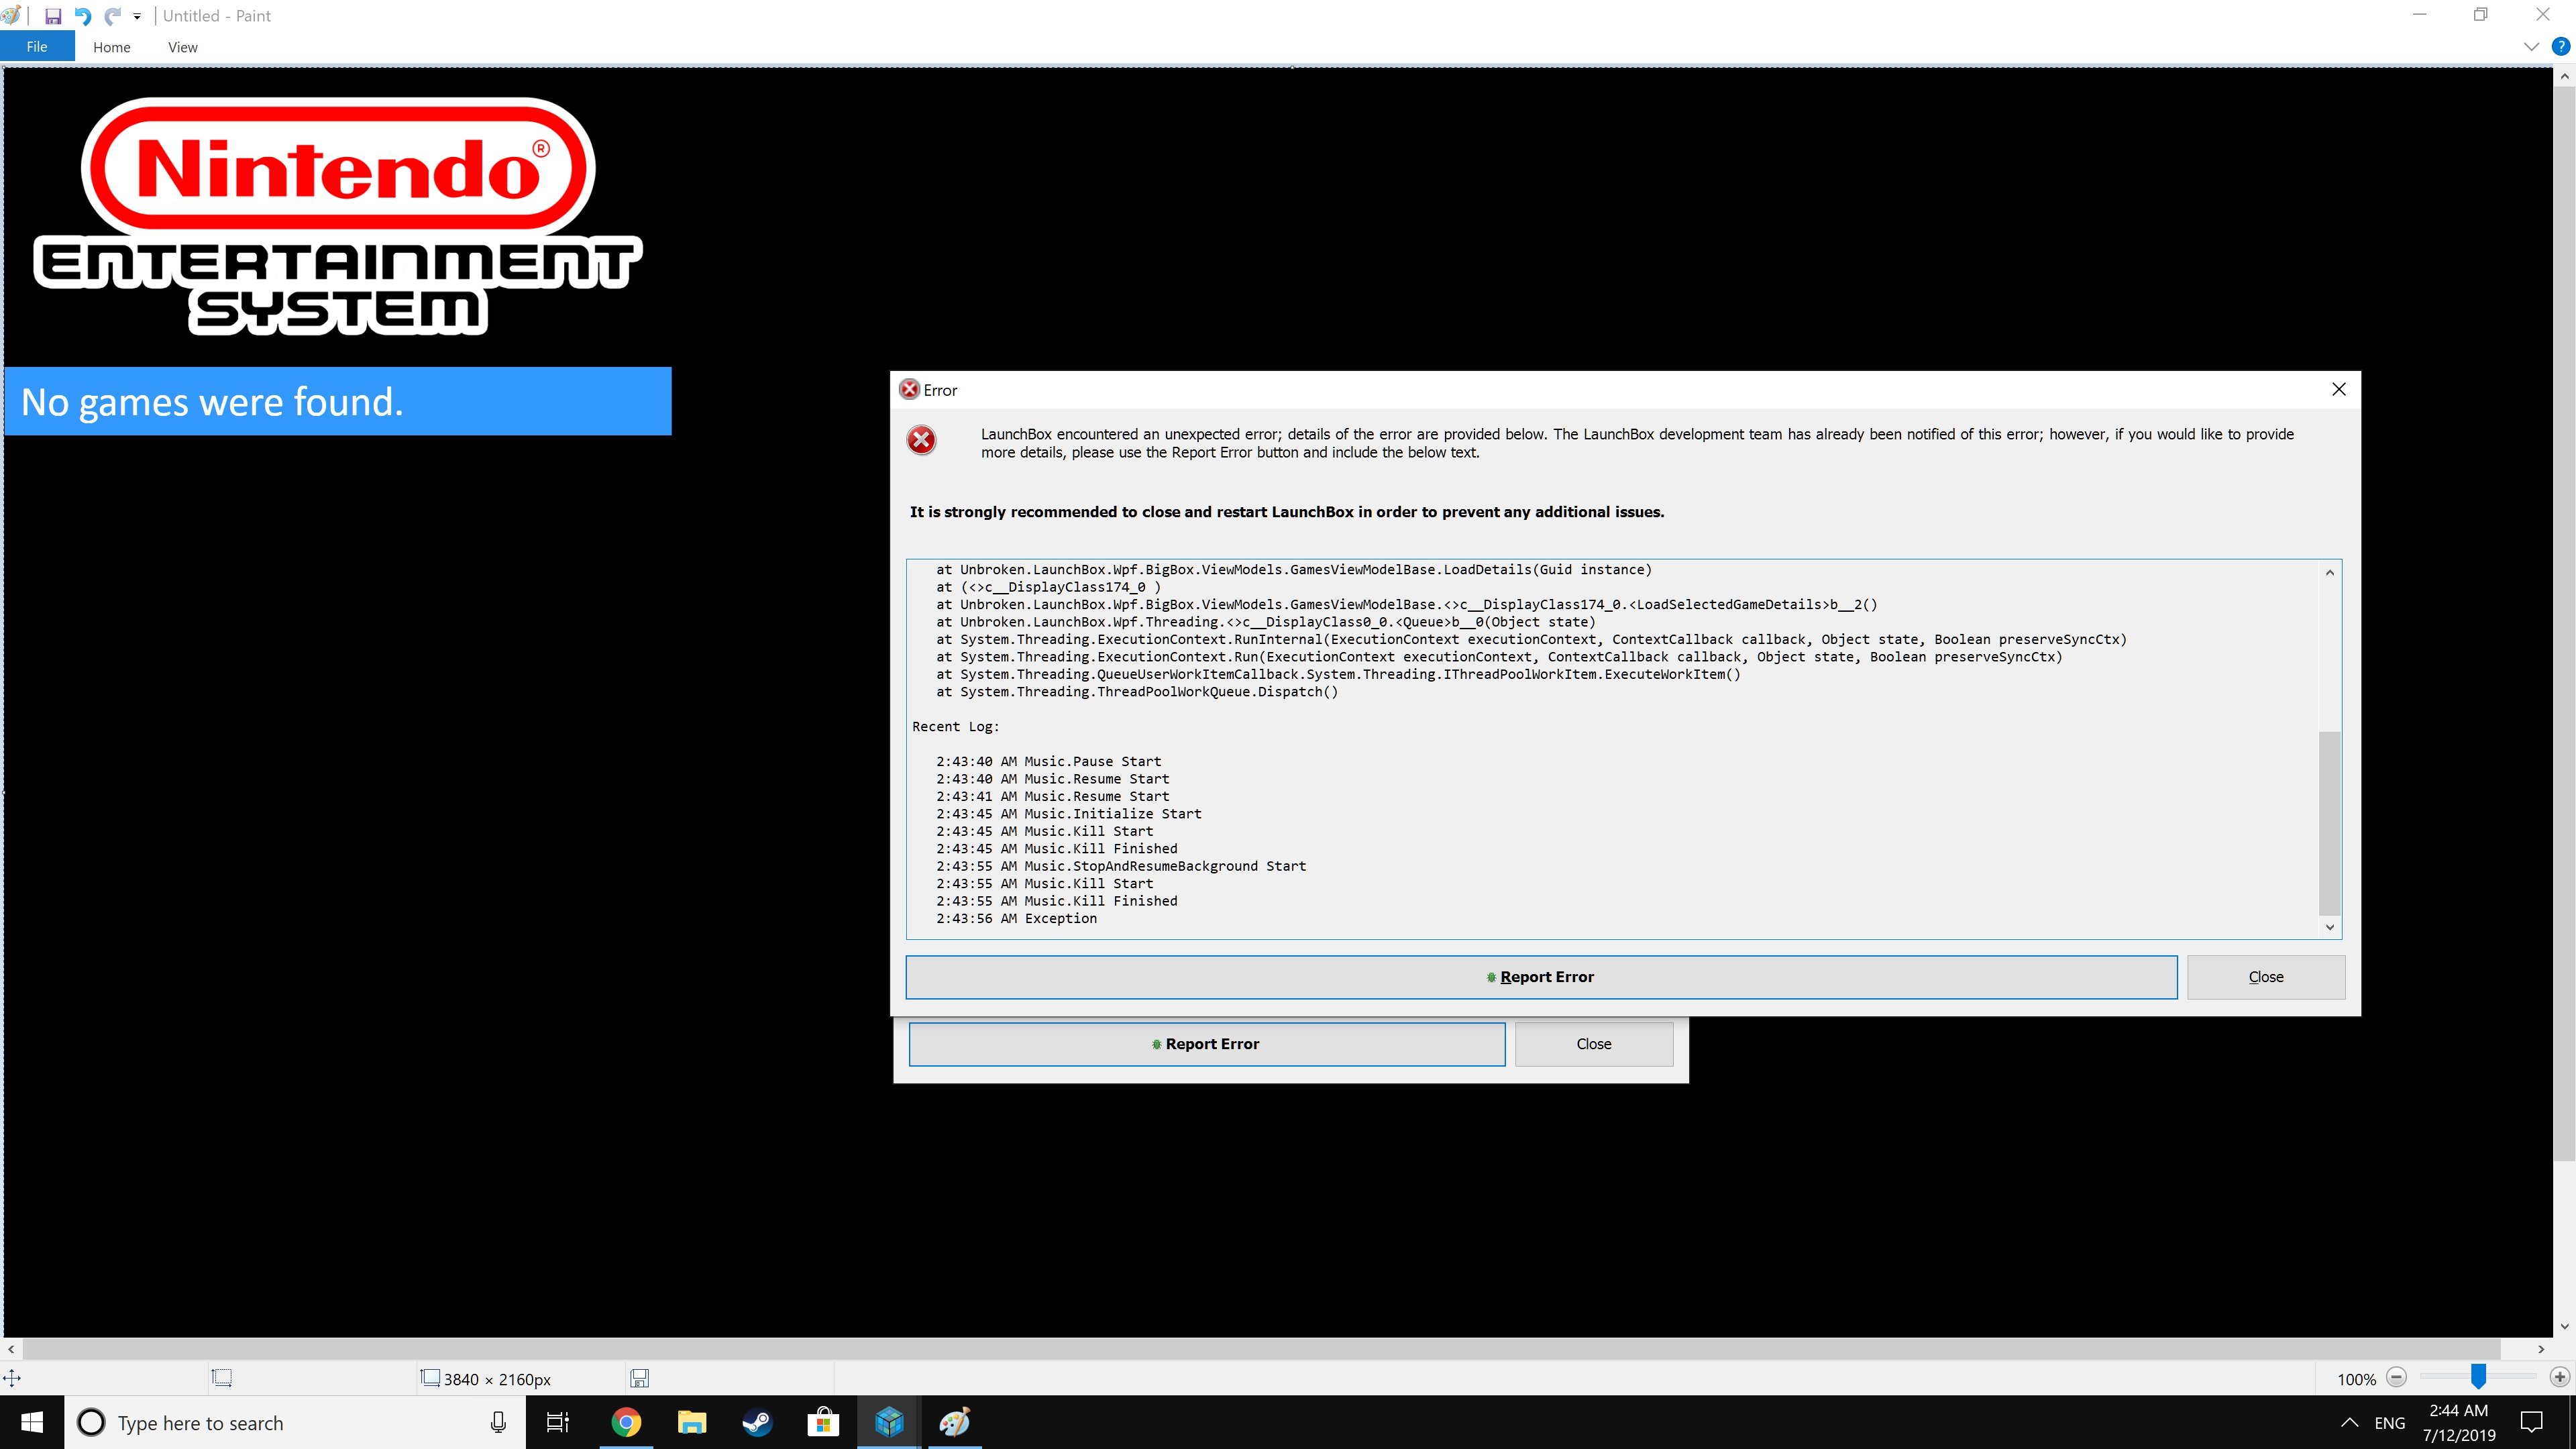This screenshot has height=1449, width=2576.
Task: Open the File menu in Paint
Action: pos(37,47)
